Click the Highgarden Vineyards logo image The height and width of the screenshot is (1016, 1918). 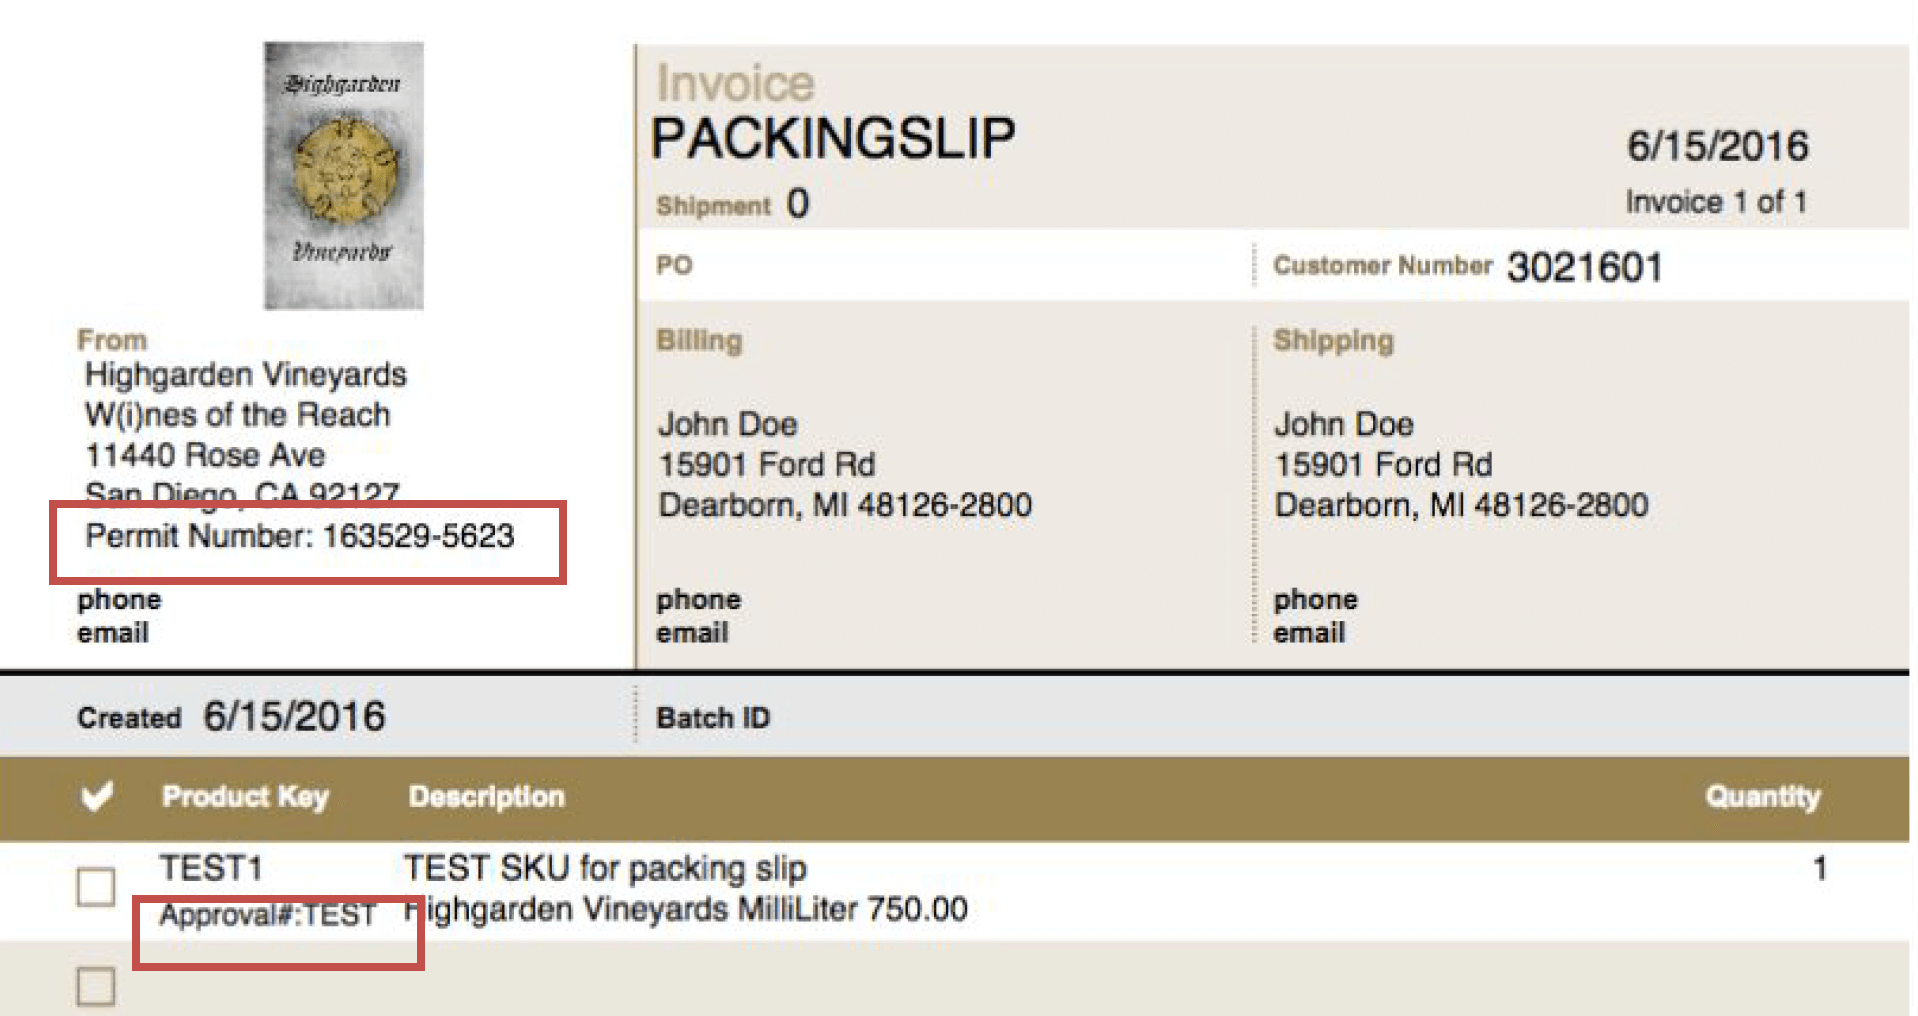coord(343,175)
